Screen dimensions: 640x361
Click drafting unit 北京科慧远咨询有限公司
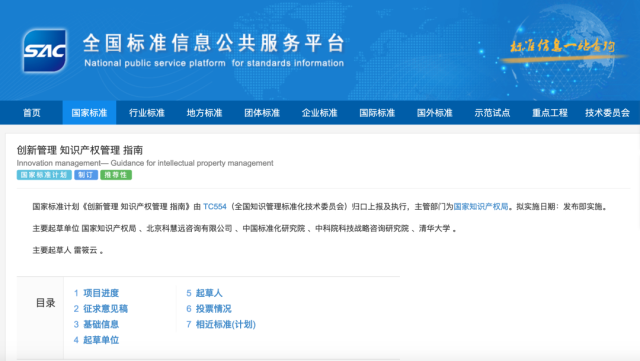[189, 228]
